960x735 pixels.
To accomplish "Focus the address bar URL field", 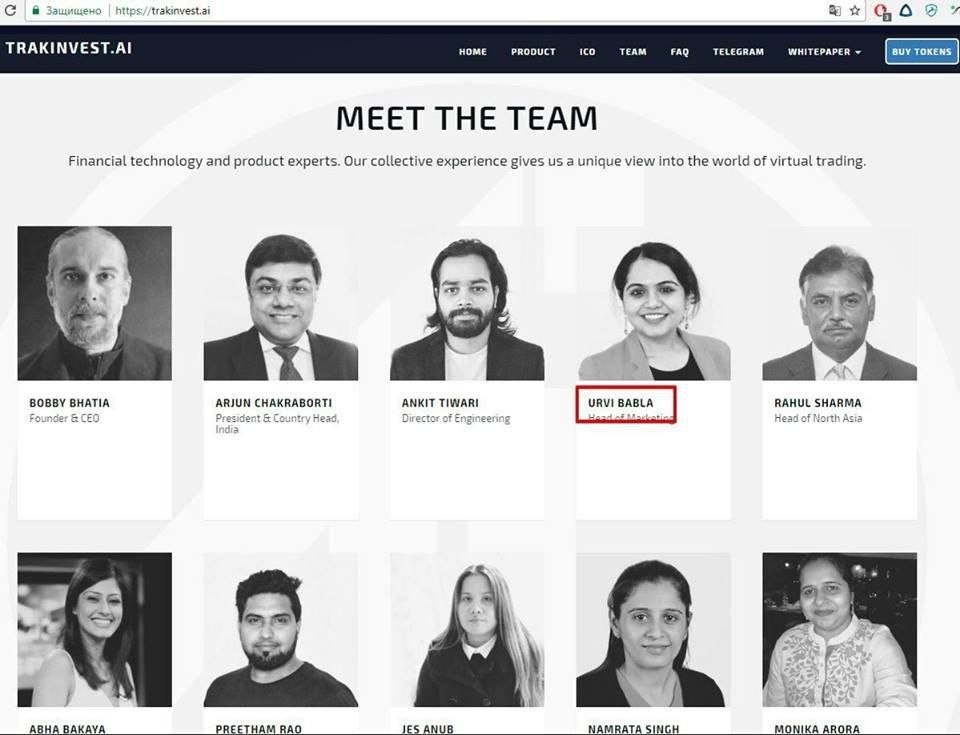I will pyautogui.click(x=429, y=10).
